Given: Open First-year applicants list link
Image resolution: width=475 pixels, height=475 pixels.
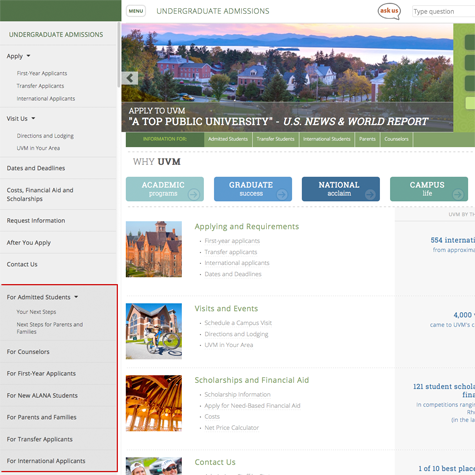Looking at the screenshot, I should coord(232,241).
